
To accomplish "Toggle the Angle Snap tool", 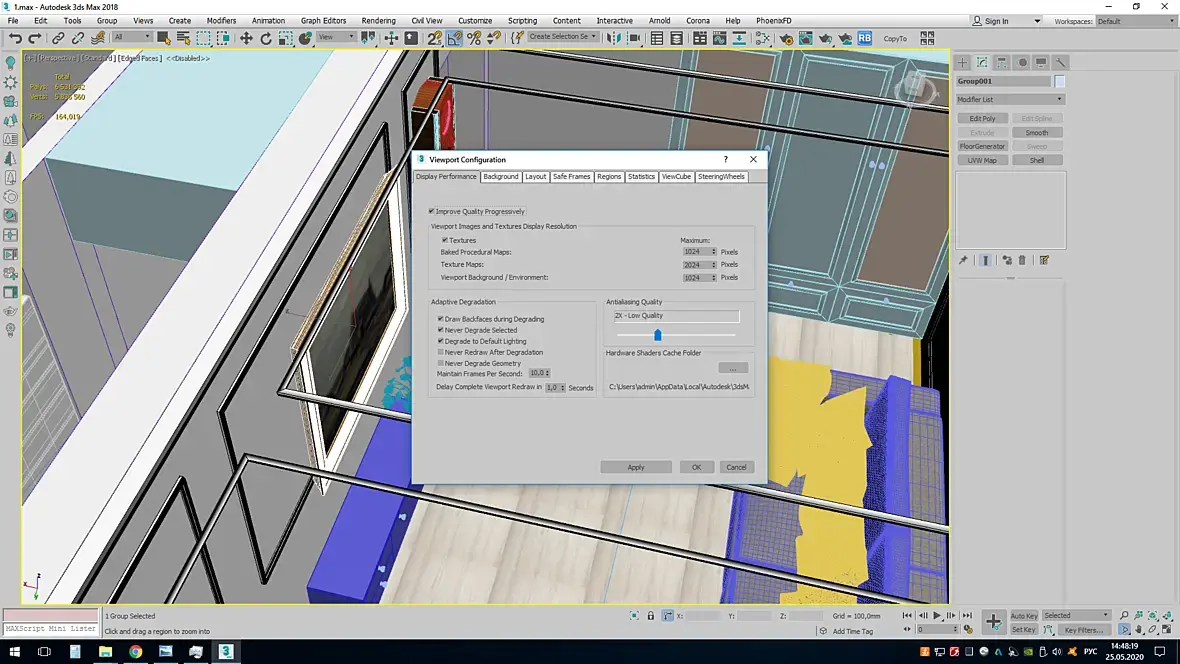I will [x=455, y=38].
